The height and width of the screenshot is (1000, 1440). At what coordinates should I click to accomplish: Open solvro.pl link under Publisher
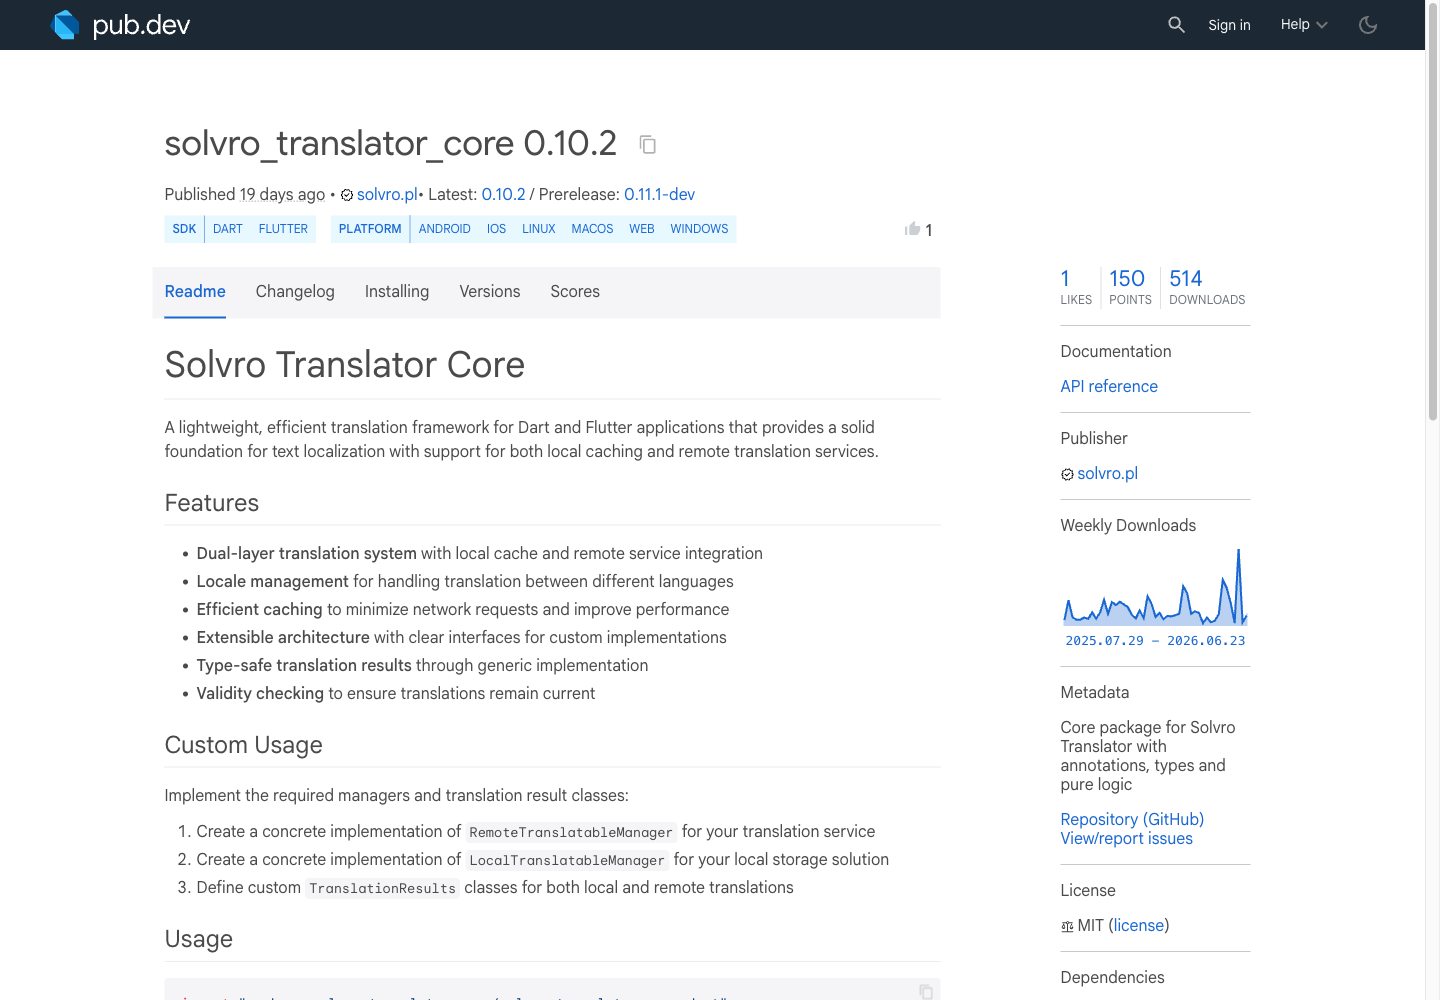[1107, 473]
